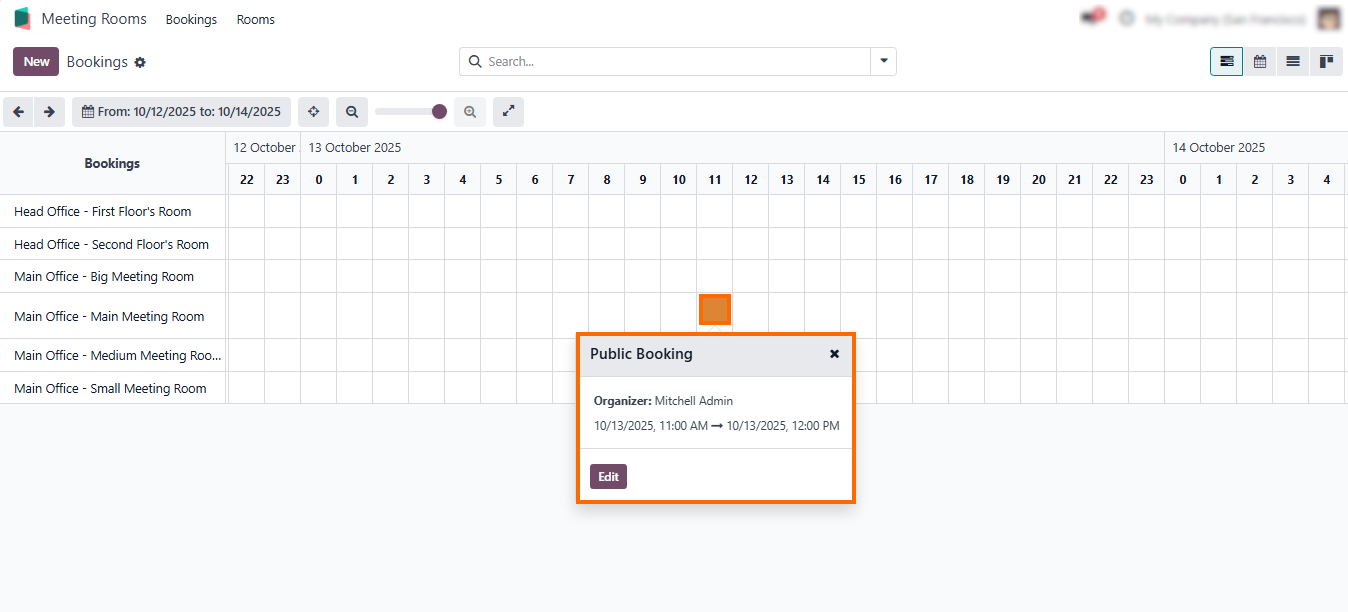
Task: Switch to List view
Action: [1293, 62]
